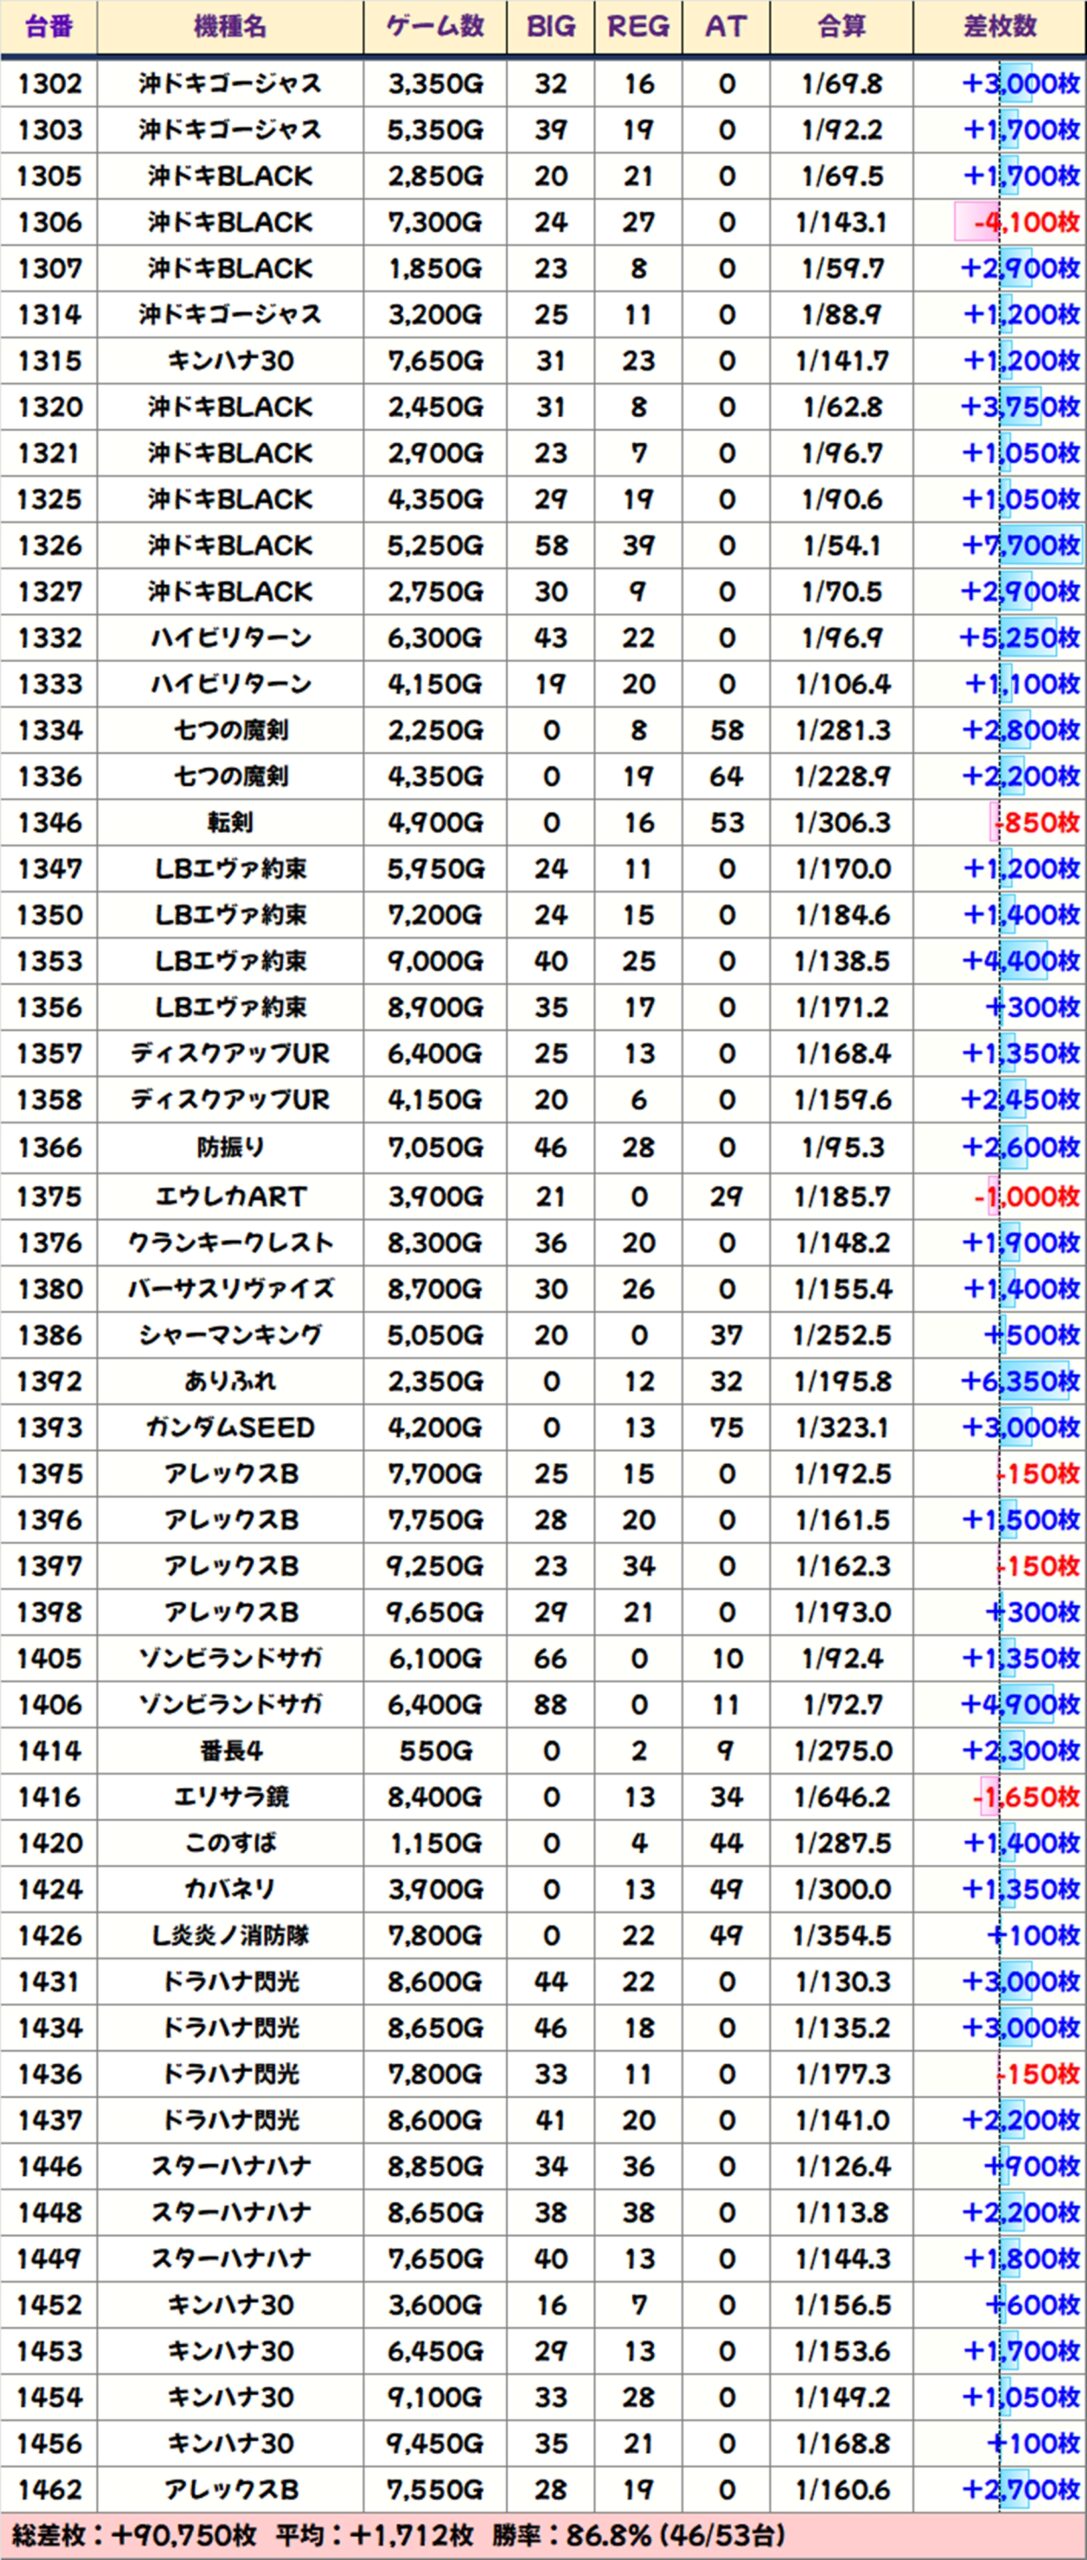Click ガンダムSEED machine name
This screenshot has height=2560, width=1087.
coord(230,1428)
